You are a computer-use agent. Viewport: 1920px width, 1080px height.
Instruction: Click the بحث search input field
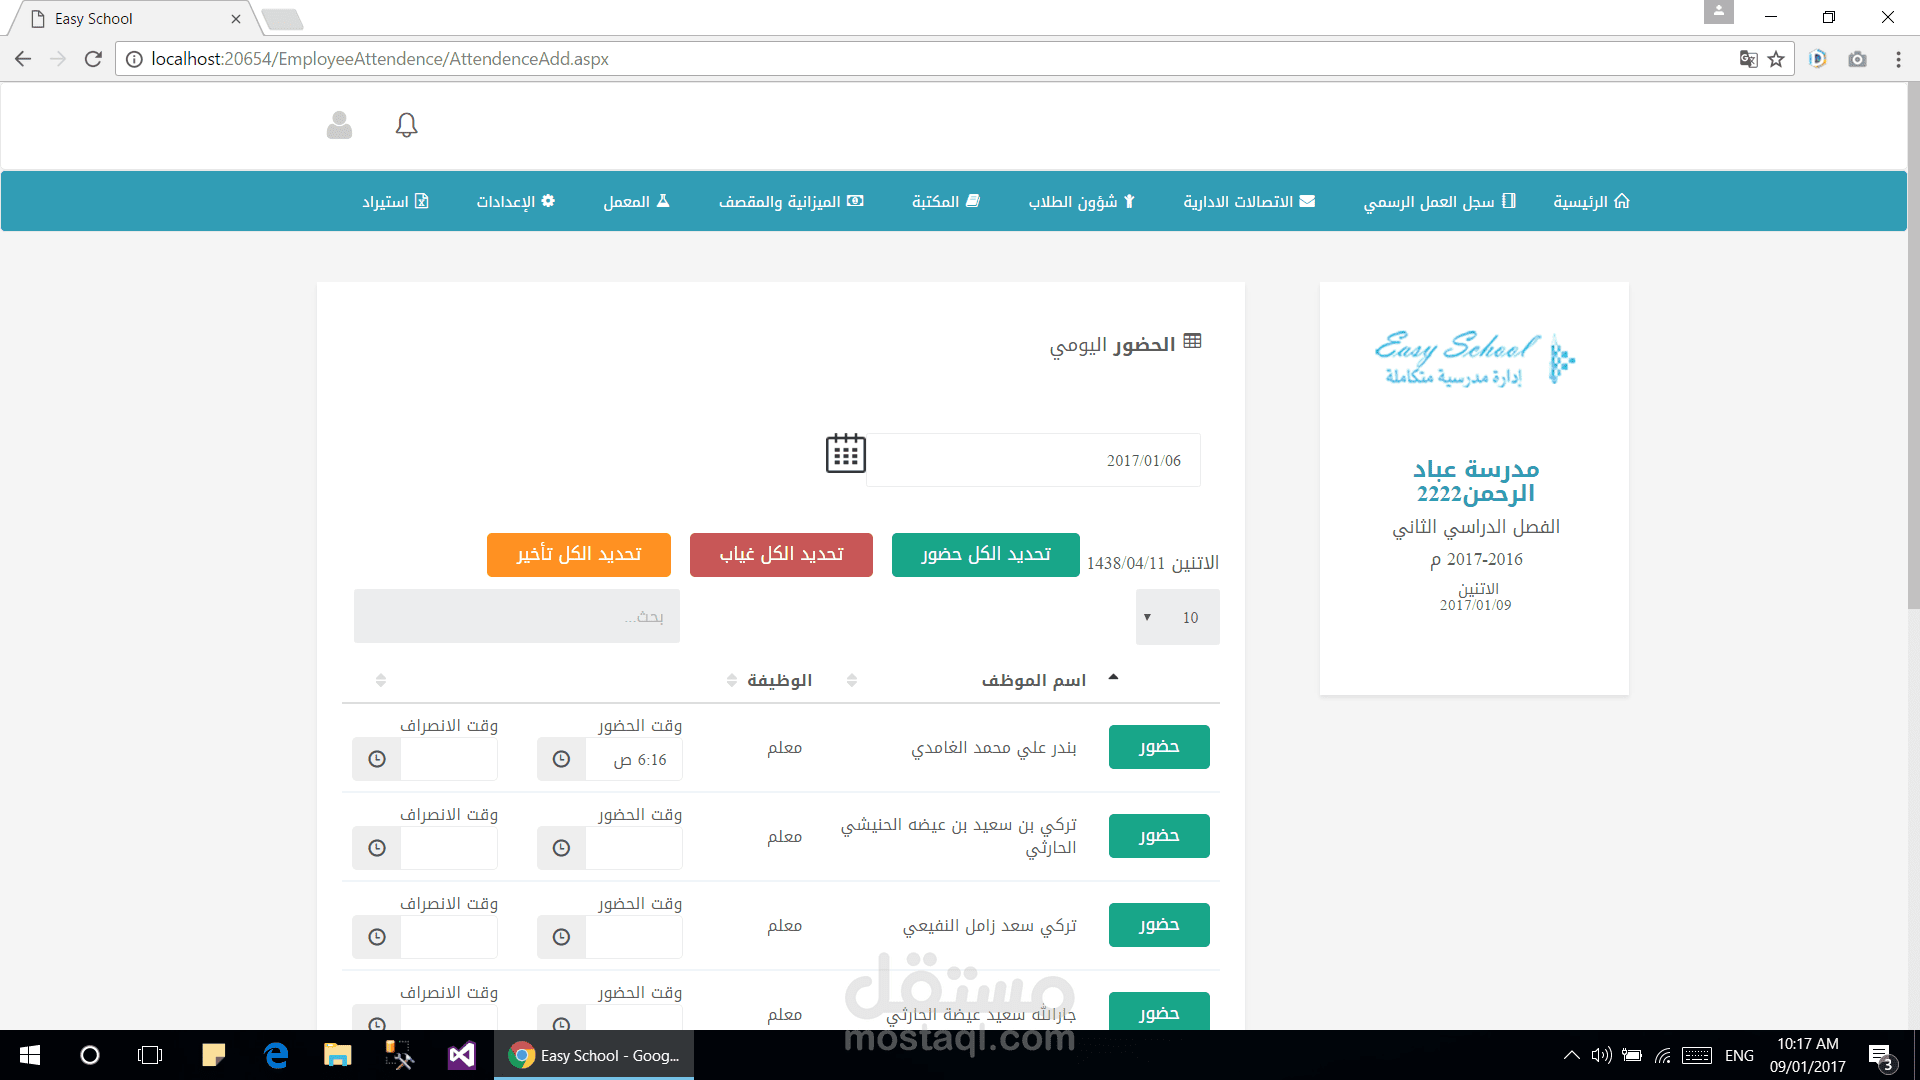[517, 617]
